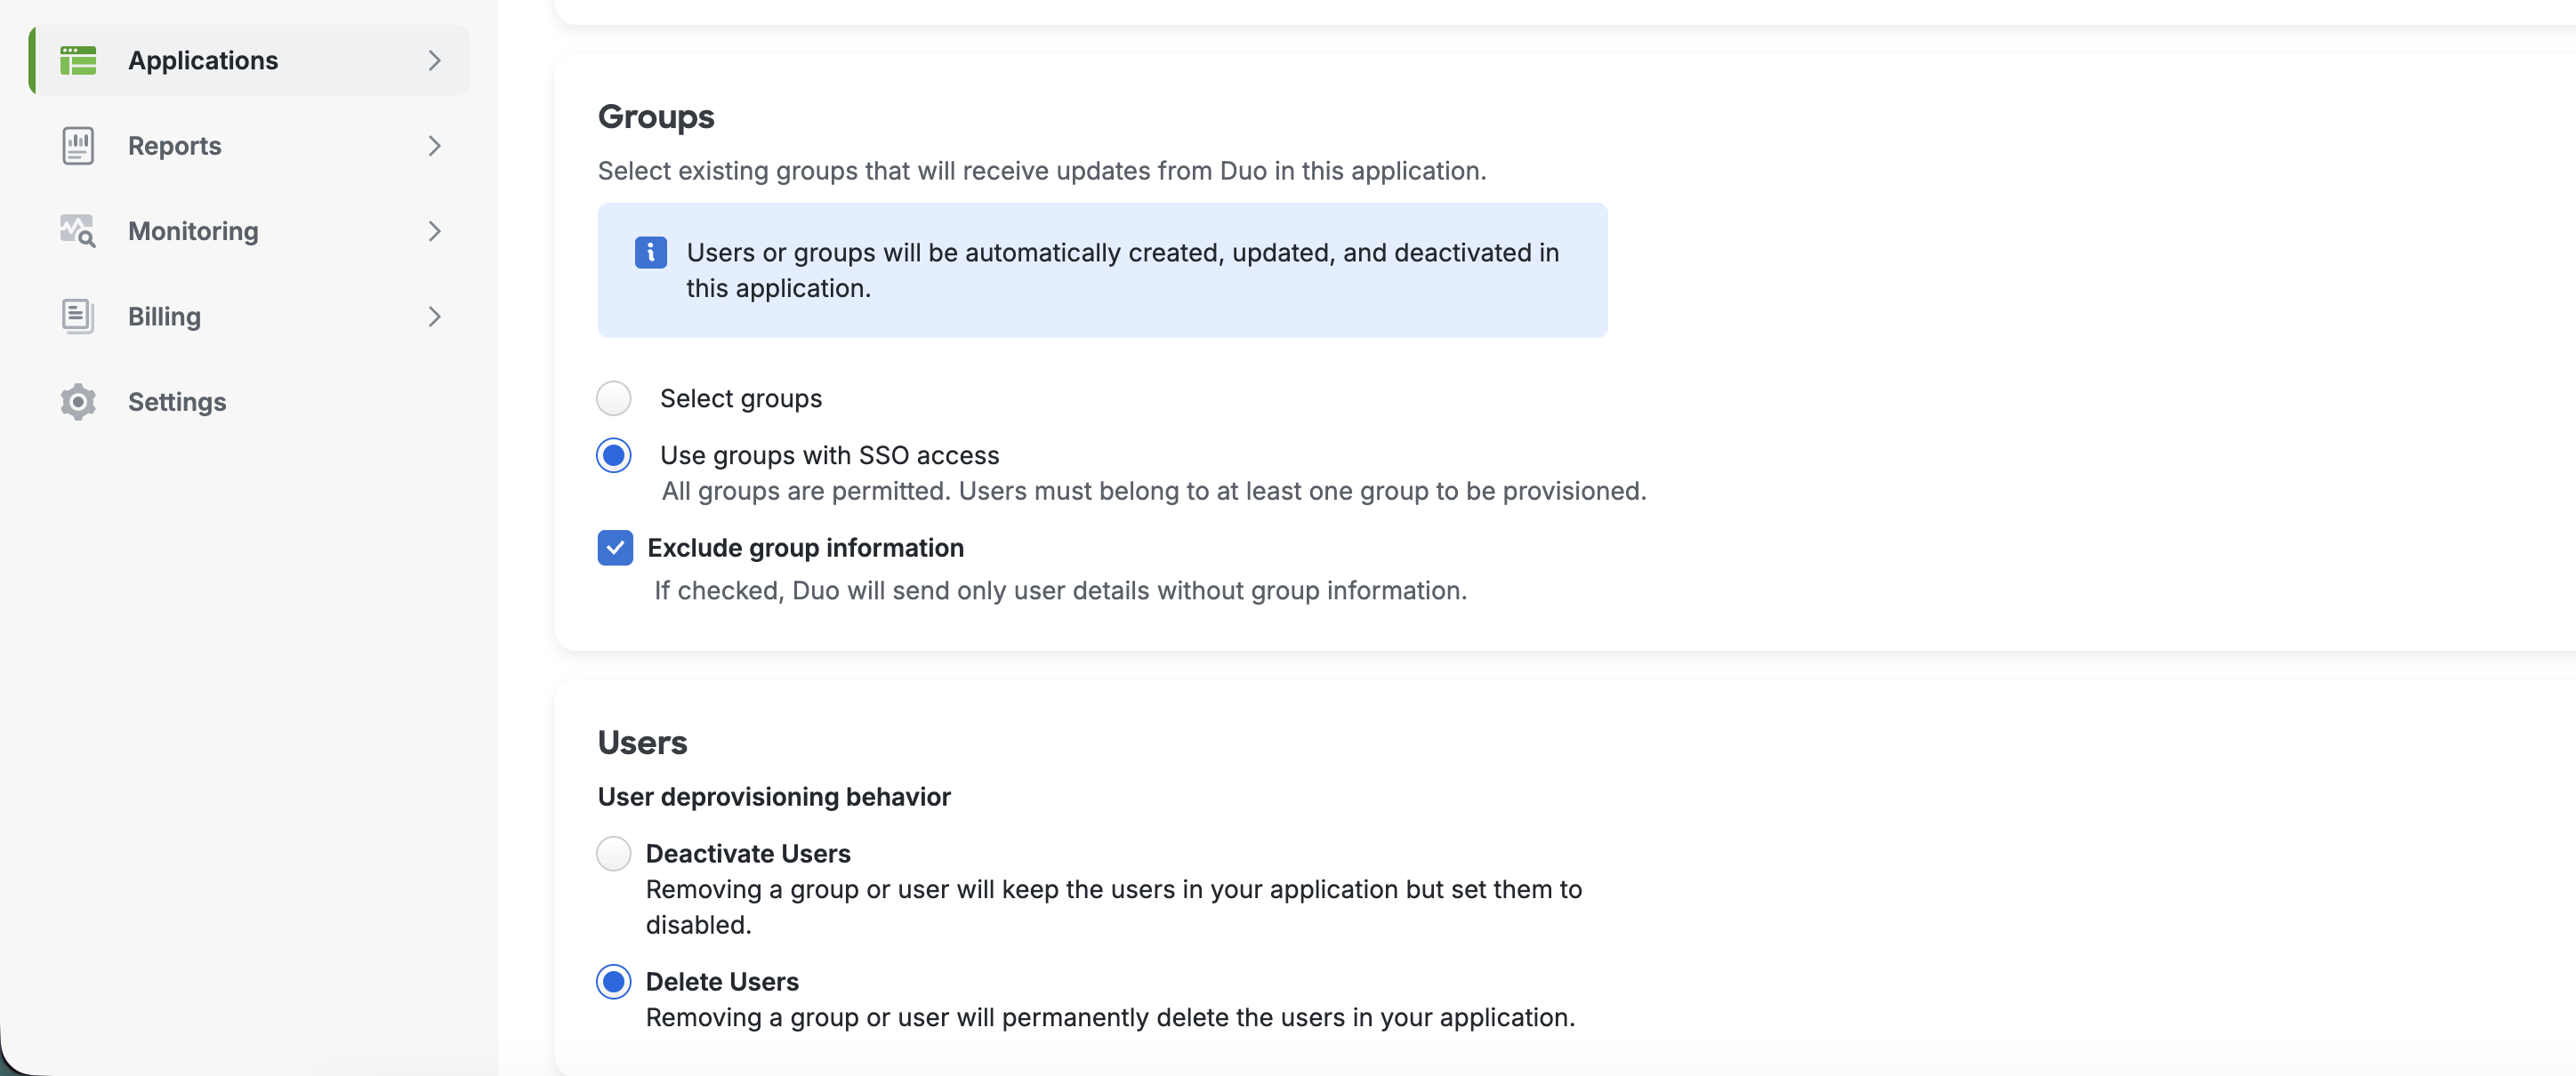Click the Settings gear icon

point(78,402)
